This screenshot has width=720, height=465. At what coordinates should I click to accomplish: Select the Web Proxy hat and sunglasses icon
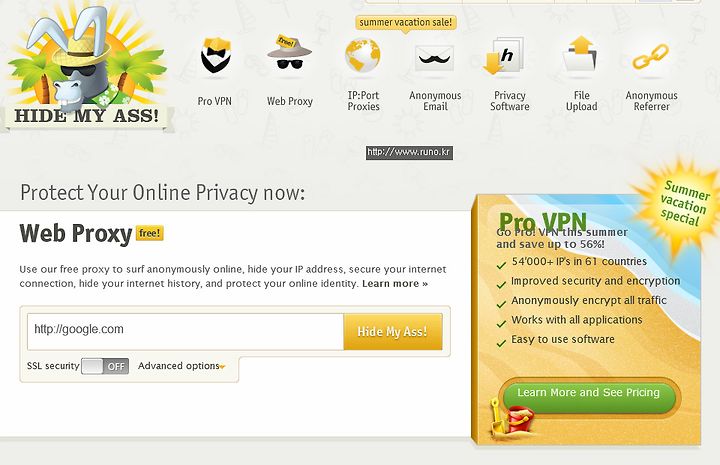tap(289, 53)
